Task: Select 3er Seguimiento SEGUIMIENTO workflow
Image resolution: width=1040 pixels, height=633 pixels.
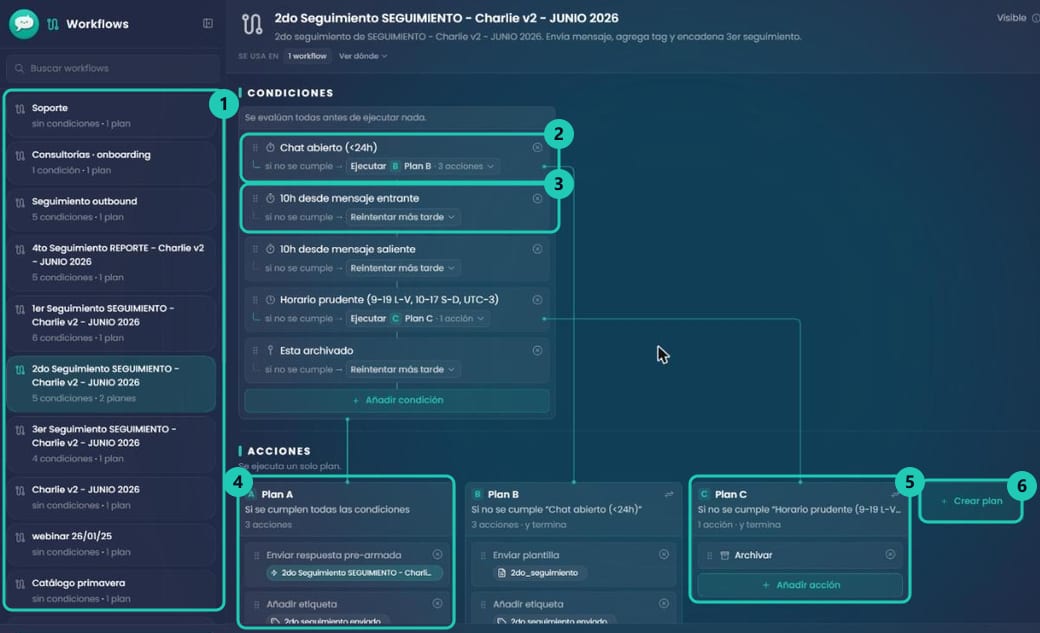Action: (111, 443)
